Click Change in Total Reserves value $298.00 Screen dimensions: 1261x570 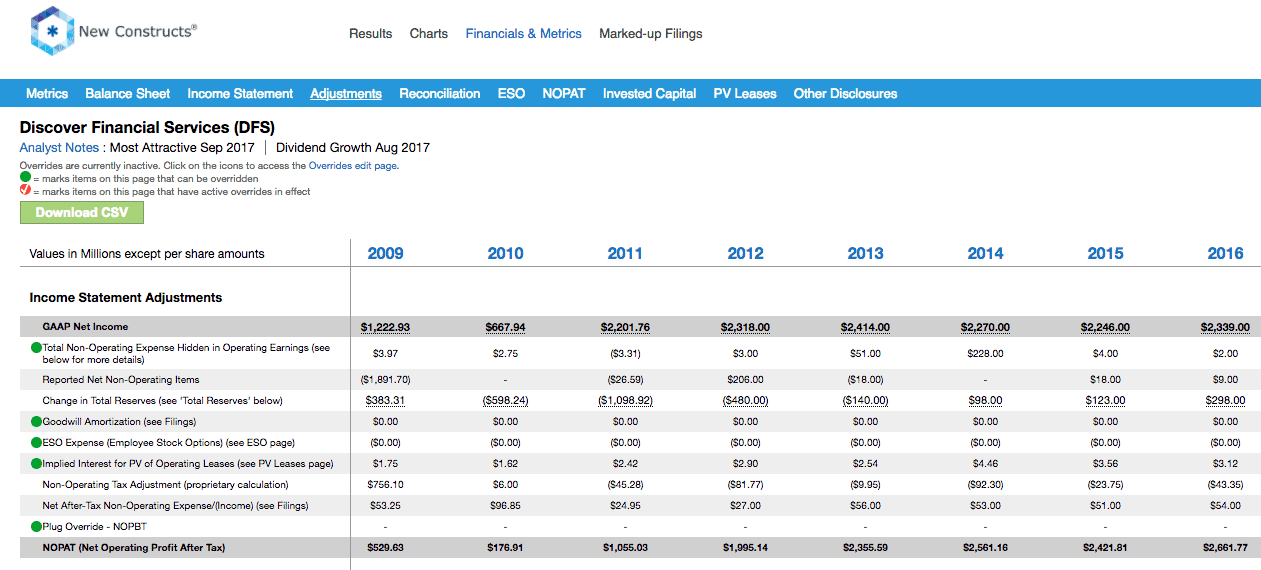[x=1225, y=400]
